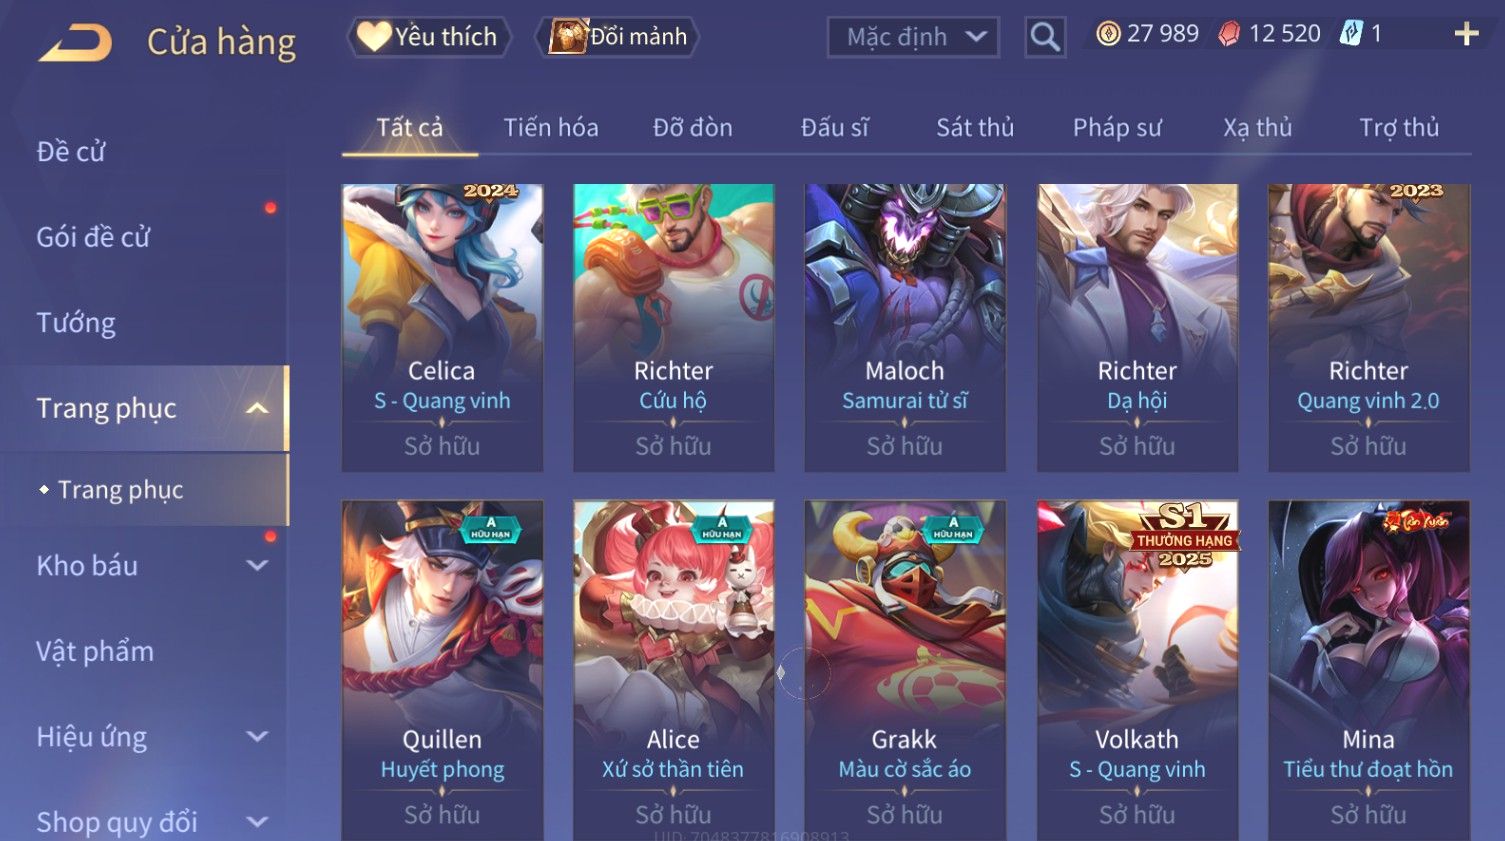Viewport: 1505px width, 841px height.
Task: View Volkath S - Quang vinh skin
Action: click(x=1137, y=670)
